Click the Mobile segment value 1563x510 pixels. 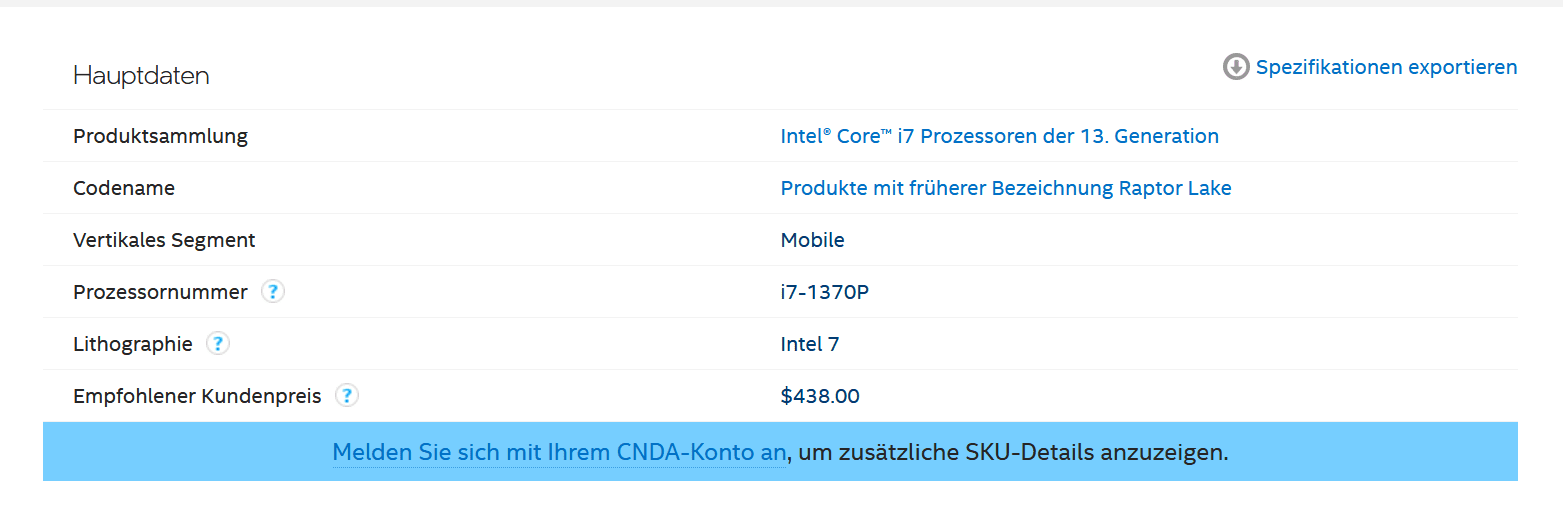[812, 240]
